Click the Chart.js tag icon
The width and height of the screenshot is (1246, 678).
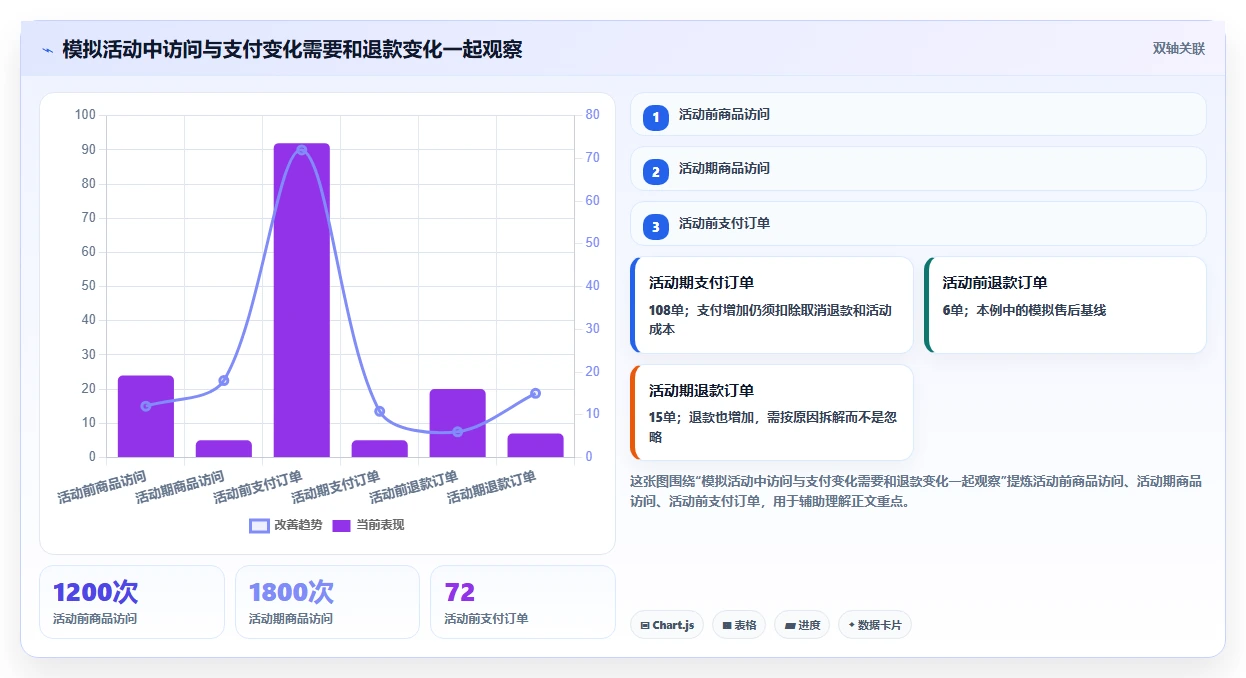click(x=645, y=625)
